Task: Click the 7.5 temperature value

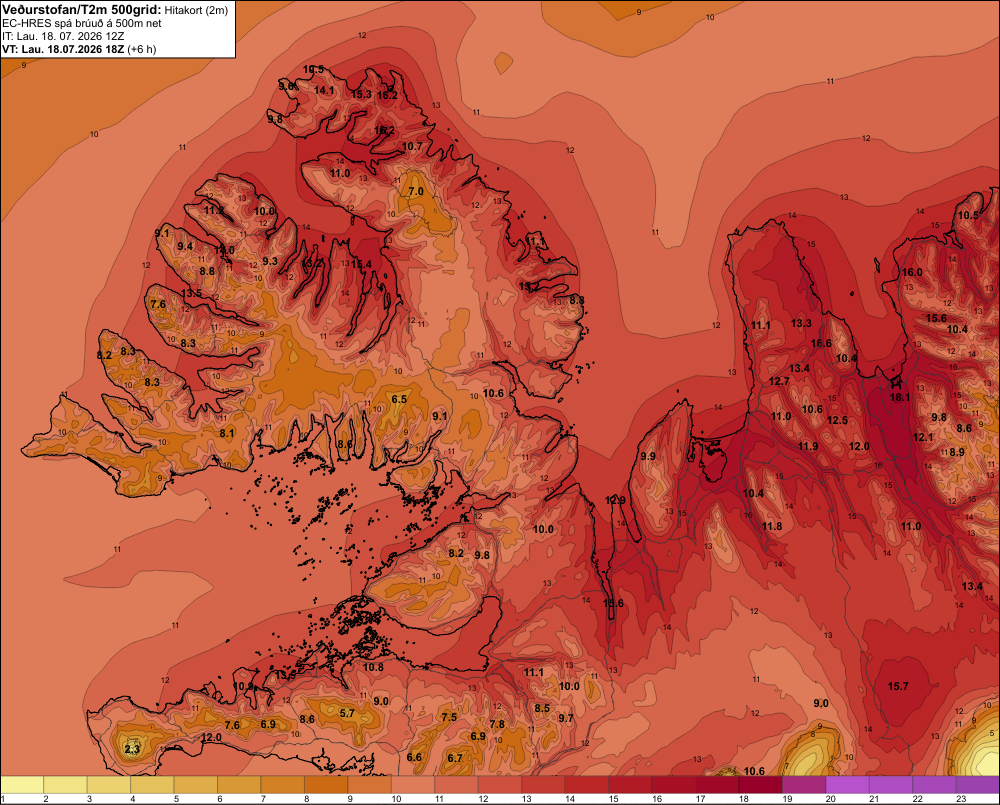Action: pyautogui.click(x=449, y=717)
